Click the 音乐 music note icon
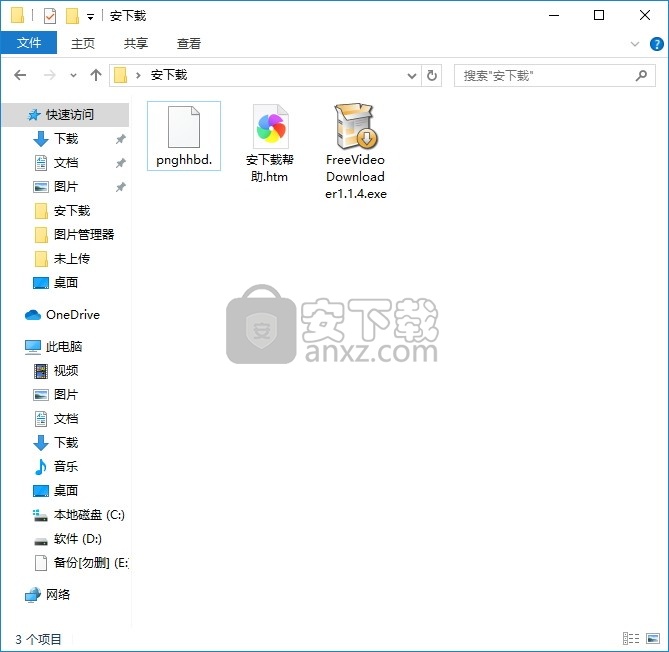Screen dimensions: 669x652 coord(41,466)
